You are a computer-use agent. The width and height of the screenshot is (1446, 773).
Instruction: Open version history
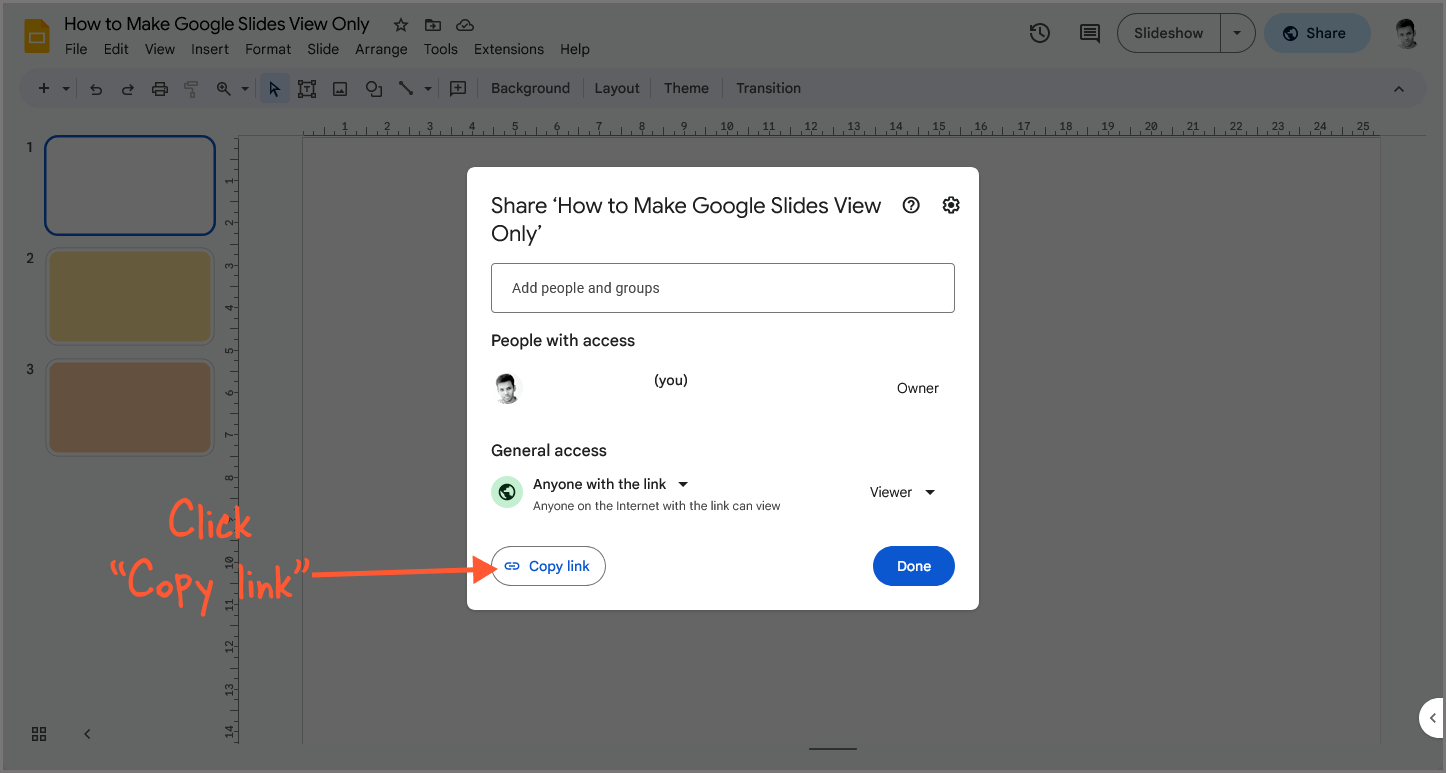click(x=1039, y=33)
